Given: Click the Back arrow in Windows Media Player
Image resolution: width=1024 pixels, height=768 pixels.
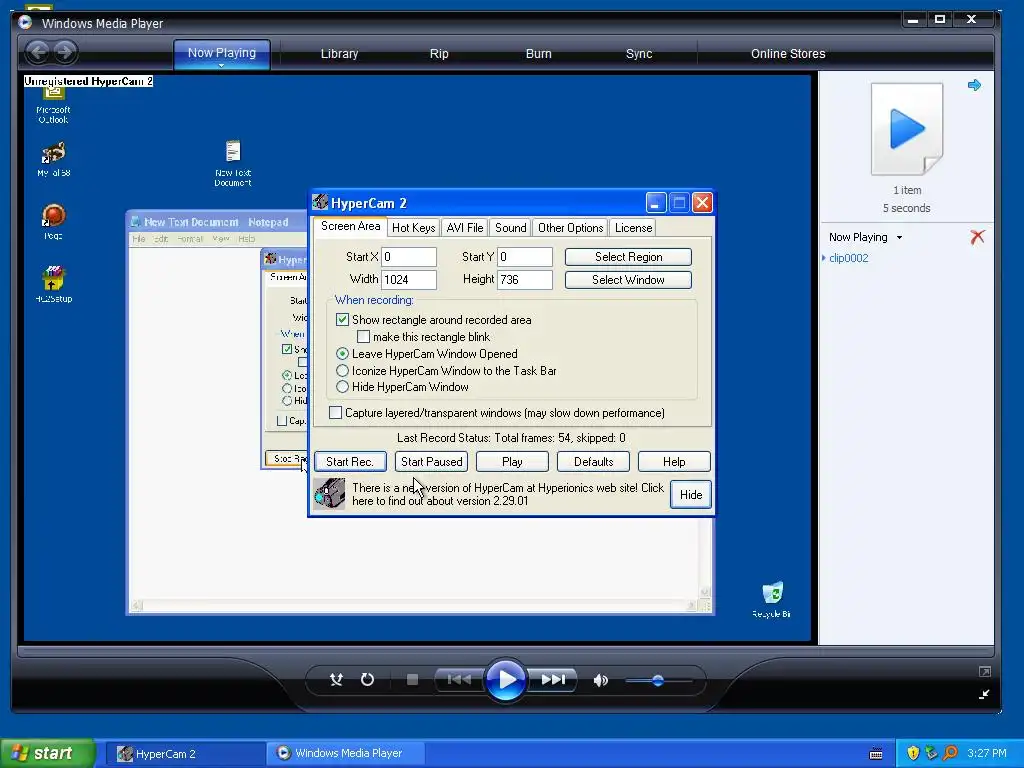Looking at the screenshot, I should (38, 52).
